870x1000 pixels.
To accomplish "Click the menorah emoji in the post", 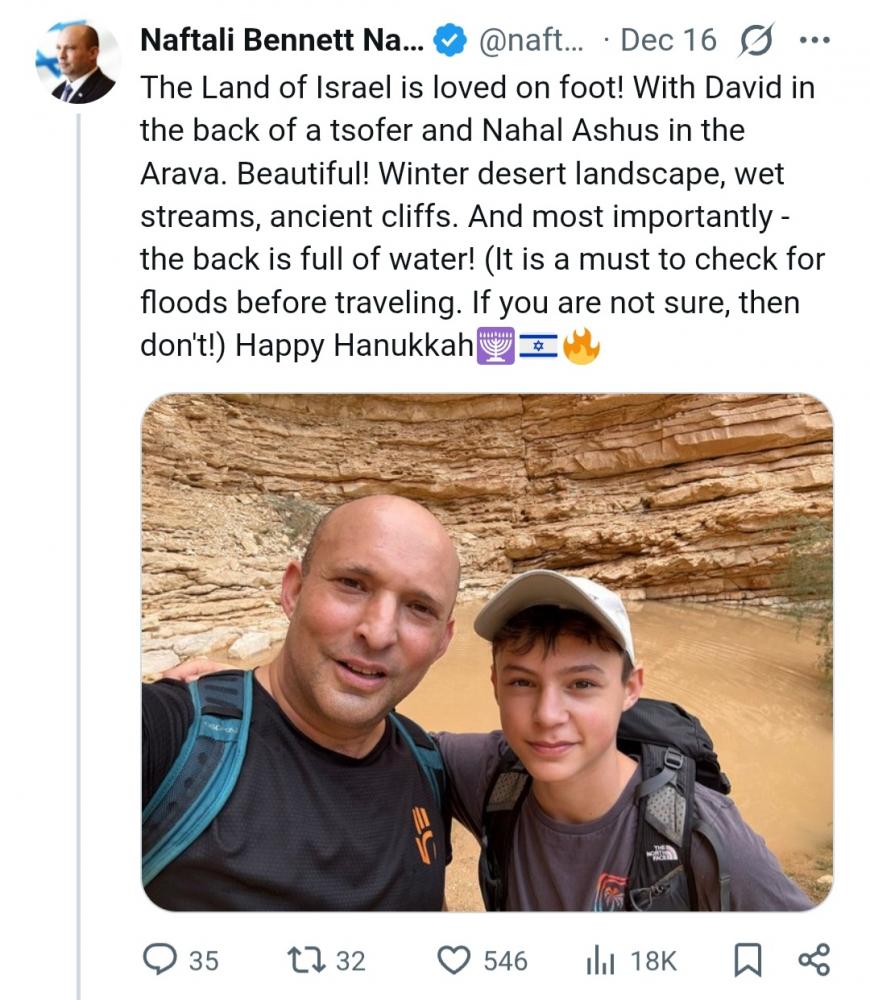I will pos(497,346).
